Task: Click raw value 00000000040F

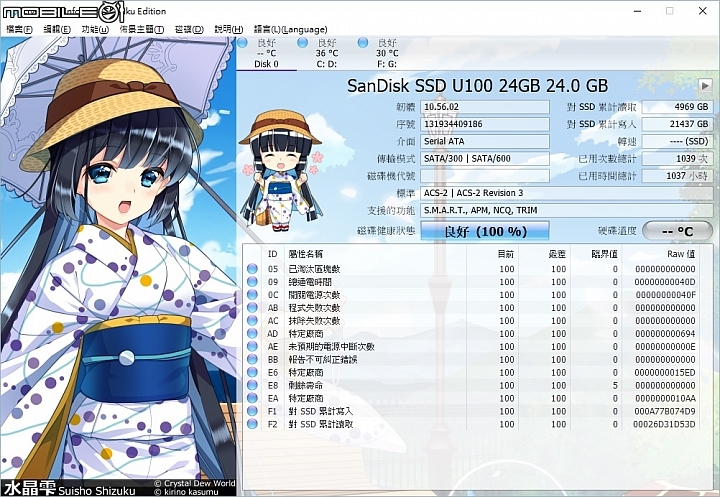Action: (x=665, y=294)
